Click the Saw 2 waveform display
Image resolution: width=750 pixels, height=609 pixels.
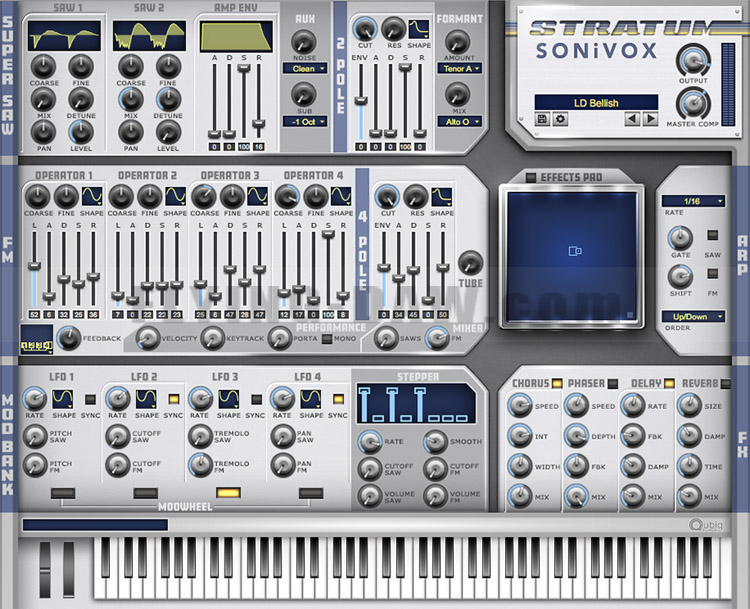(149, 36)
